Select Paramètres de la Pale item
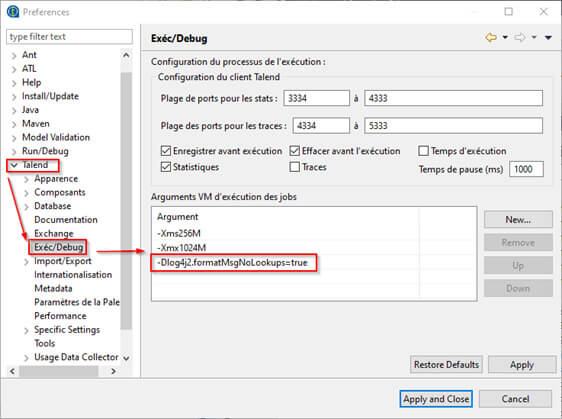The width and height of the screenshot is (562, 419). pos(77,302)
